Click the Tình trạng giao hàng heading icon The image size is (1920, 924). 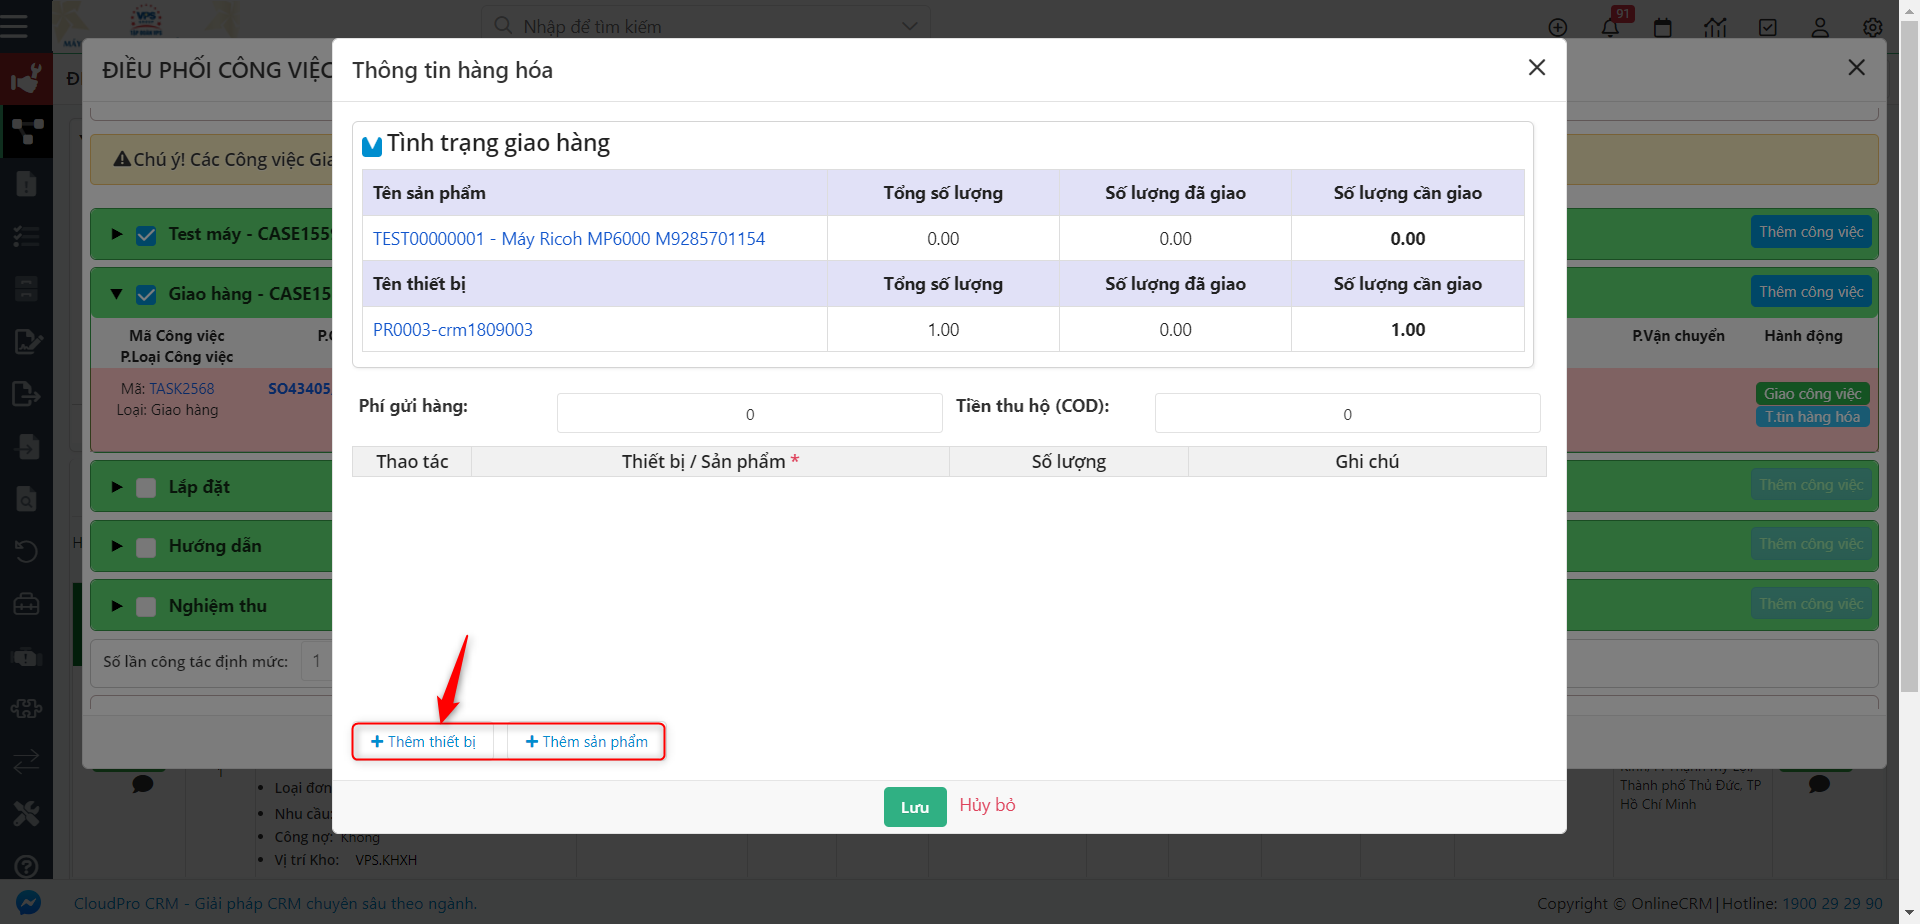[372, 146]
